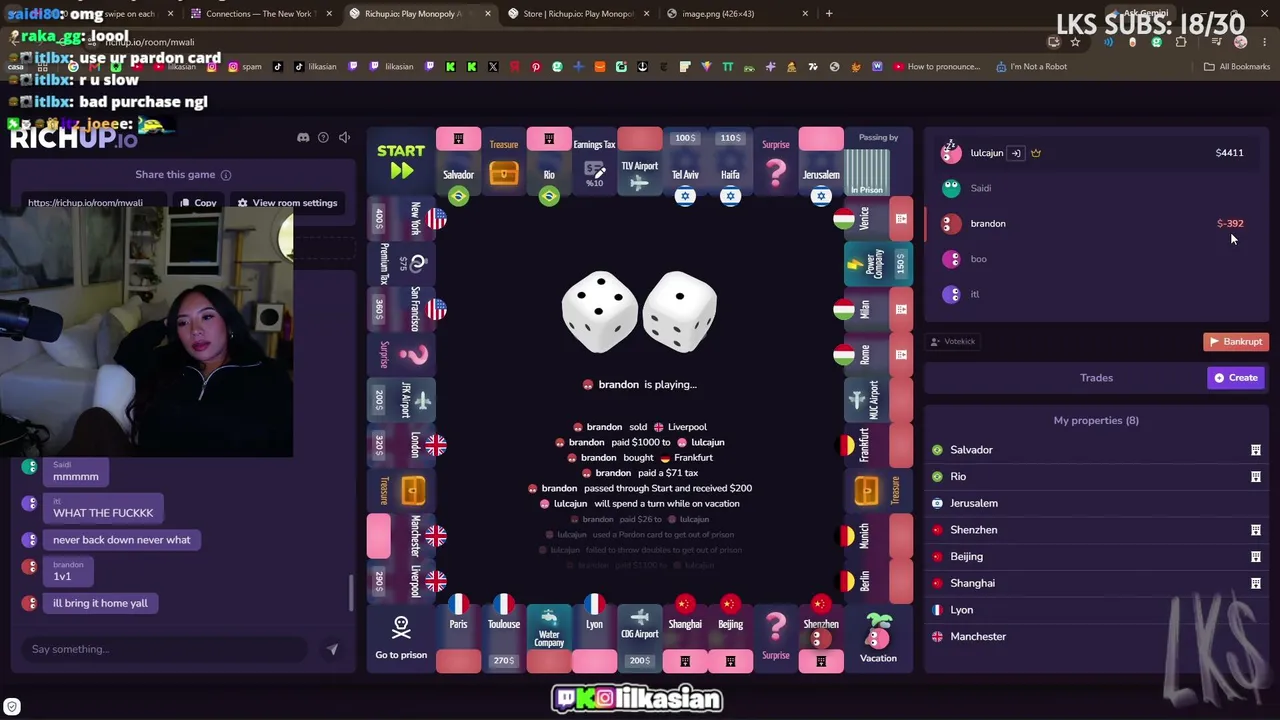Screen dimensions: 1280x720
Task: Copy the room link
Action: tap(198, 203)
